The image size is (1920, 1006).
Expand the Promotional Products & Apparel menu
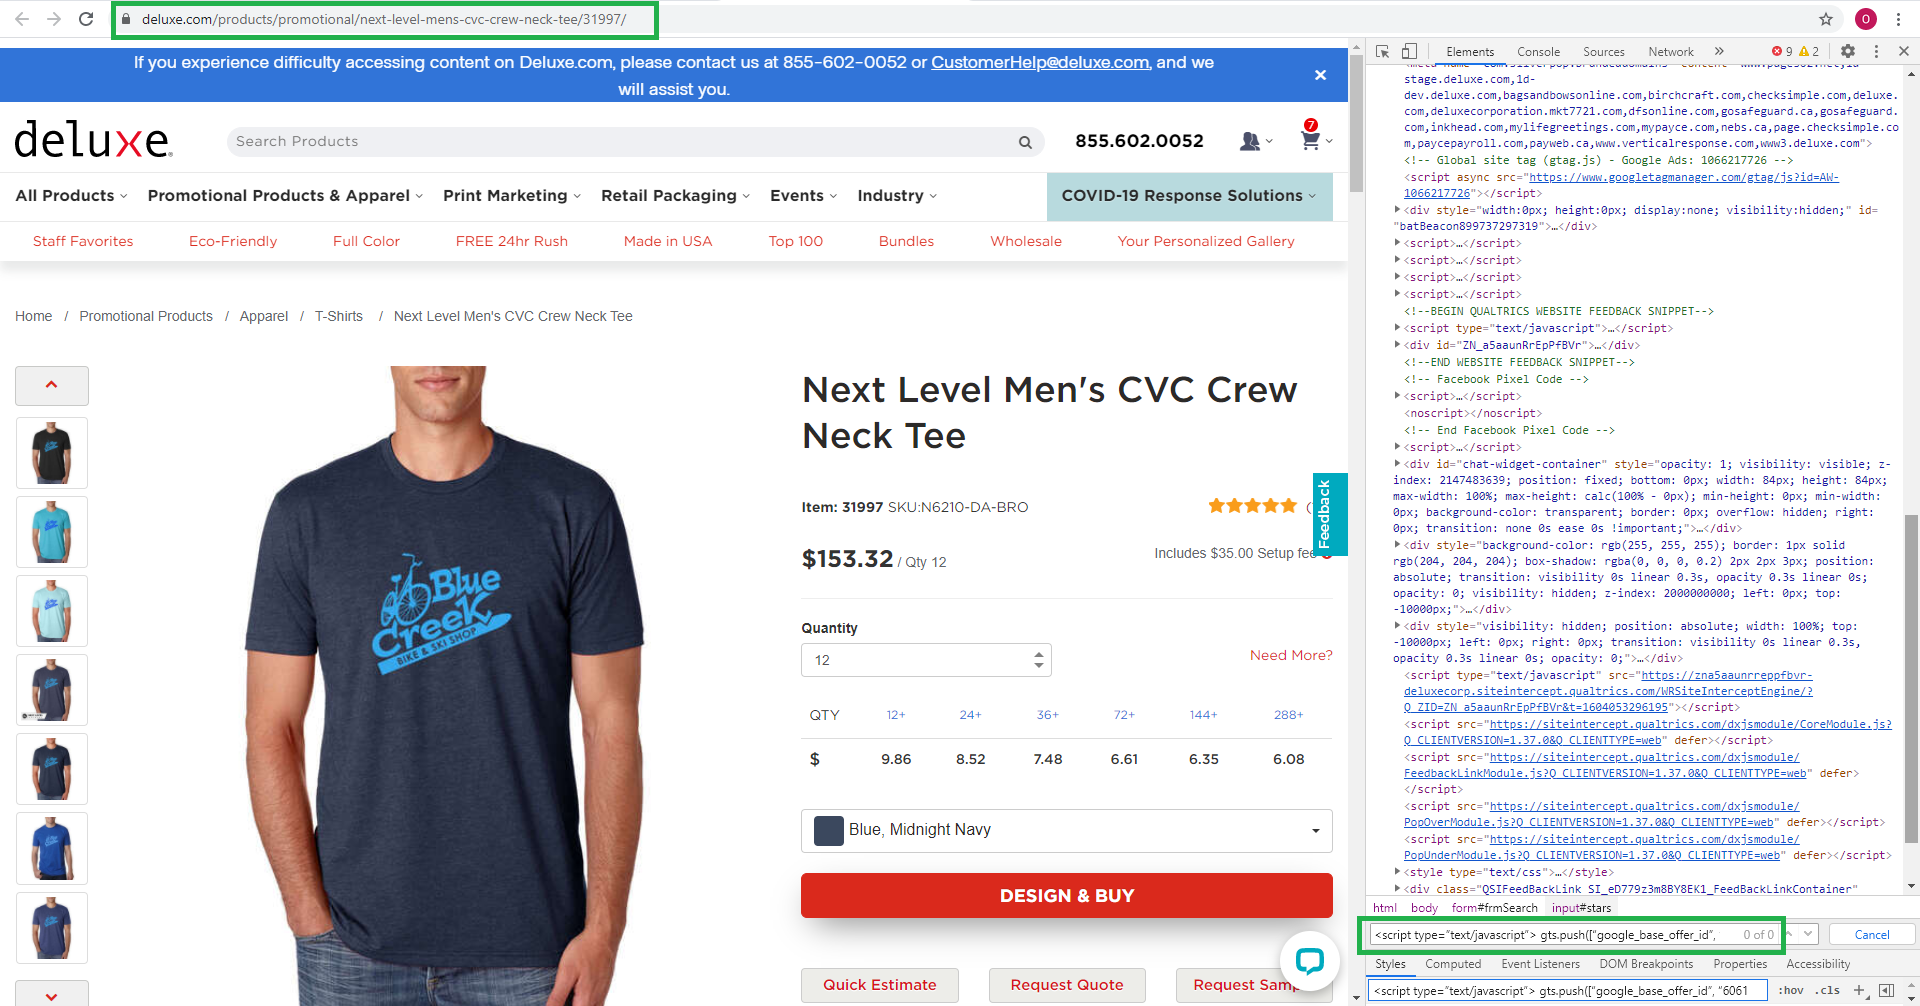click(x=285, y=196)
